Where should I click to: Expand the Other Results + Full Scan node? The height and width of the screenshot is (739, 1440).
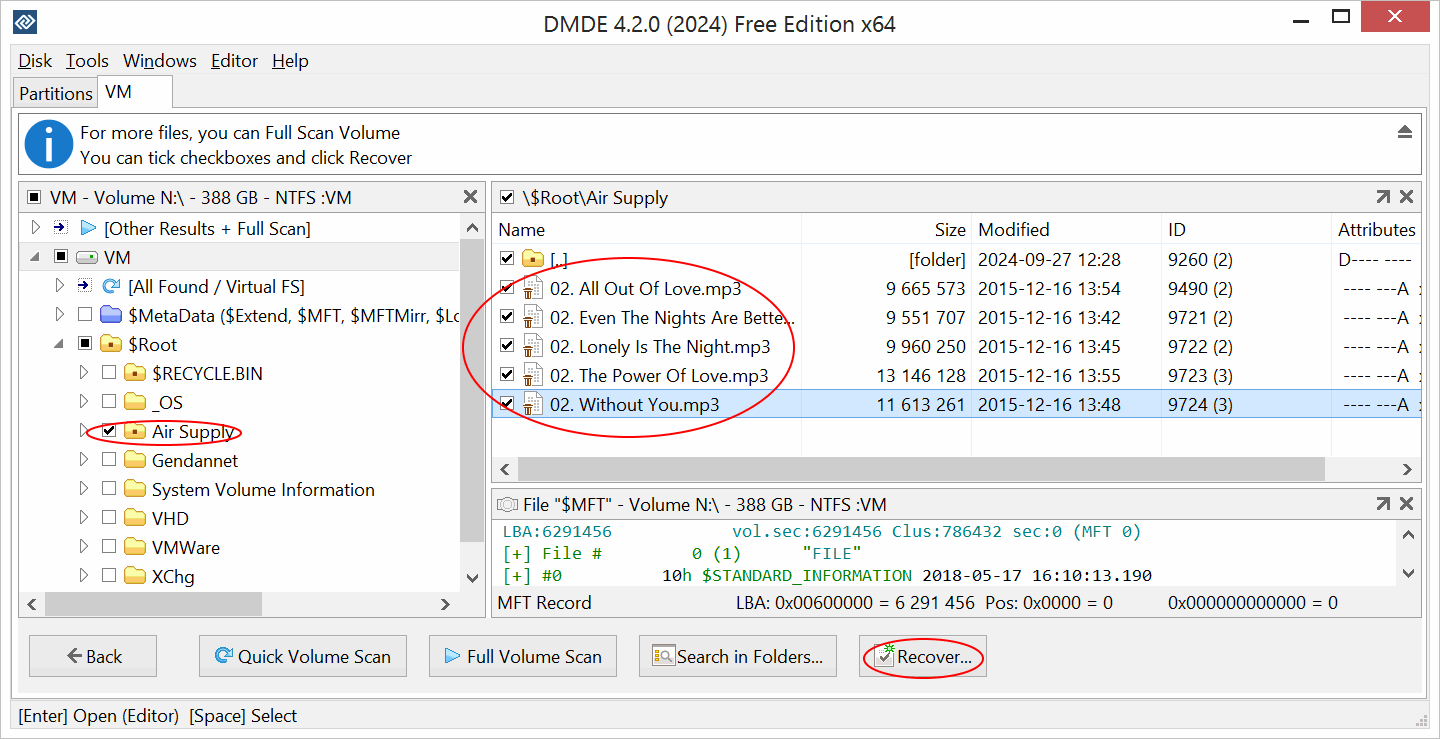pyautogui.click(x=36, y=228)
